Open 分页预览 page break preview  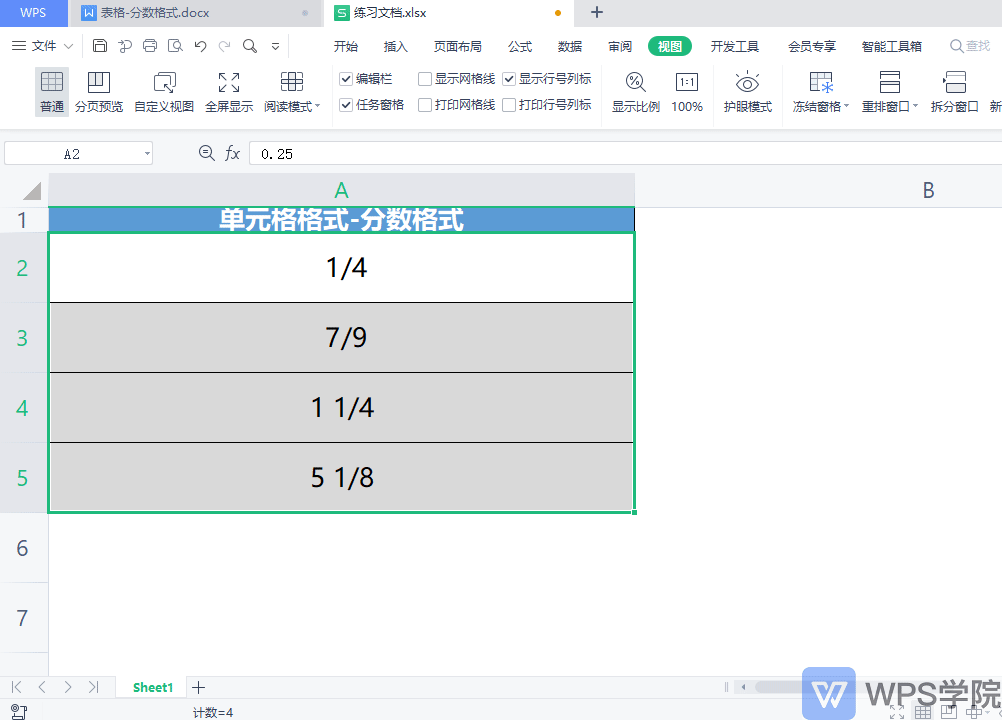tap(98, 92)
